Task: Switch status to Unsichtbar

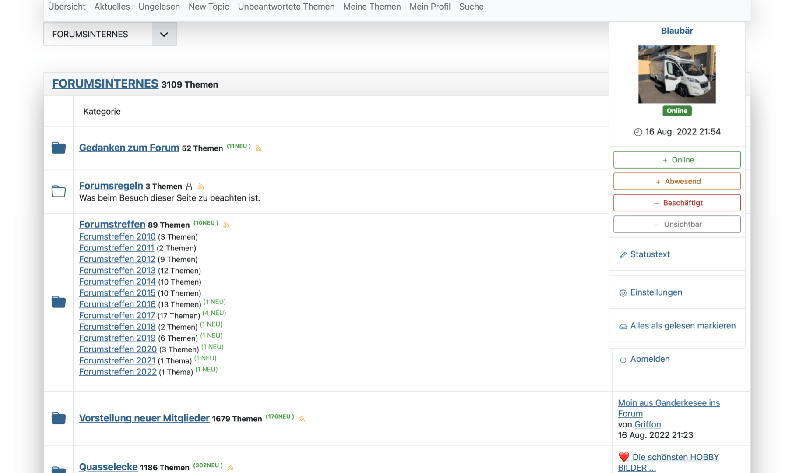Action: pyautogui.click(x=676, y=224)
